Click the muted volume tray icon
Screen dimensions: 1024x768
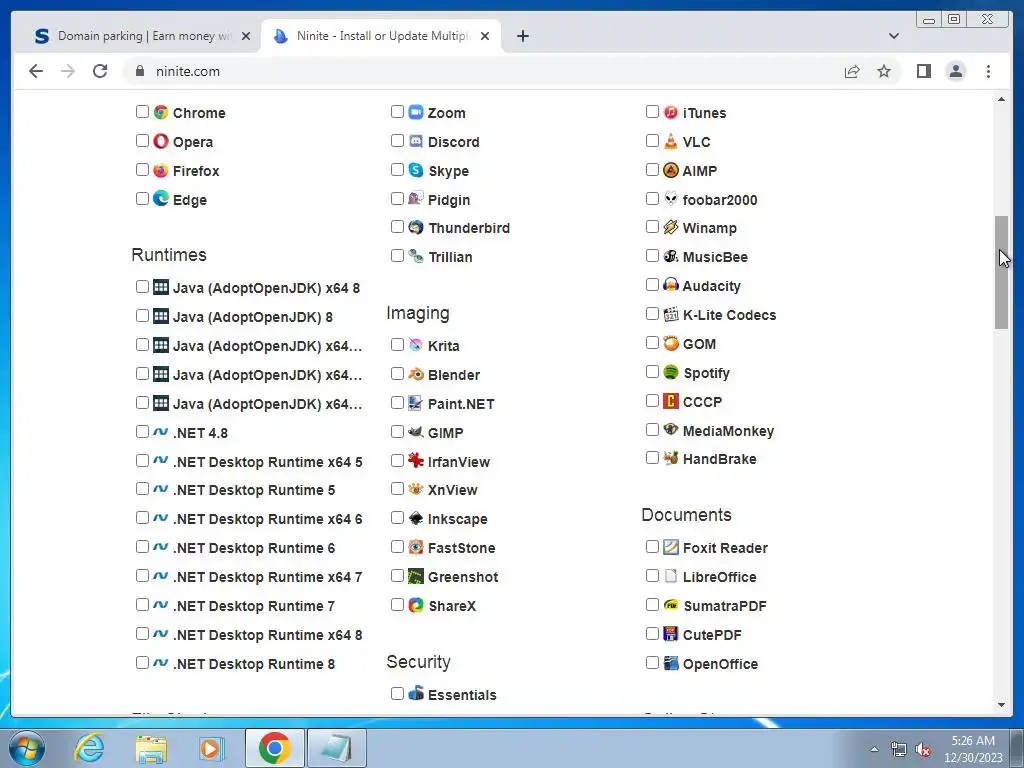click(923, 750)
